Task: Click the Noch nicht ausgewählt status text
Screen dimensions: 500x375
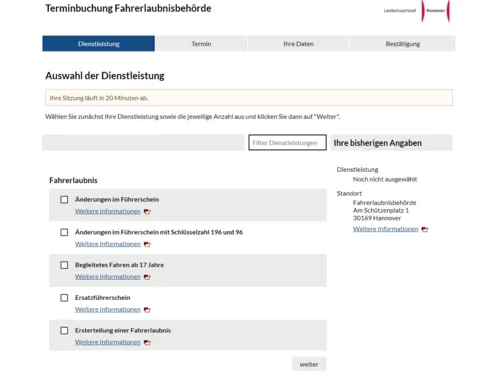Action: [385, 179]
